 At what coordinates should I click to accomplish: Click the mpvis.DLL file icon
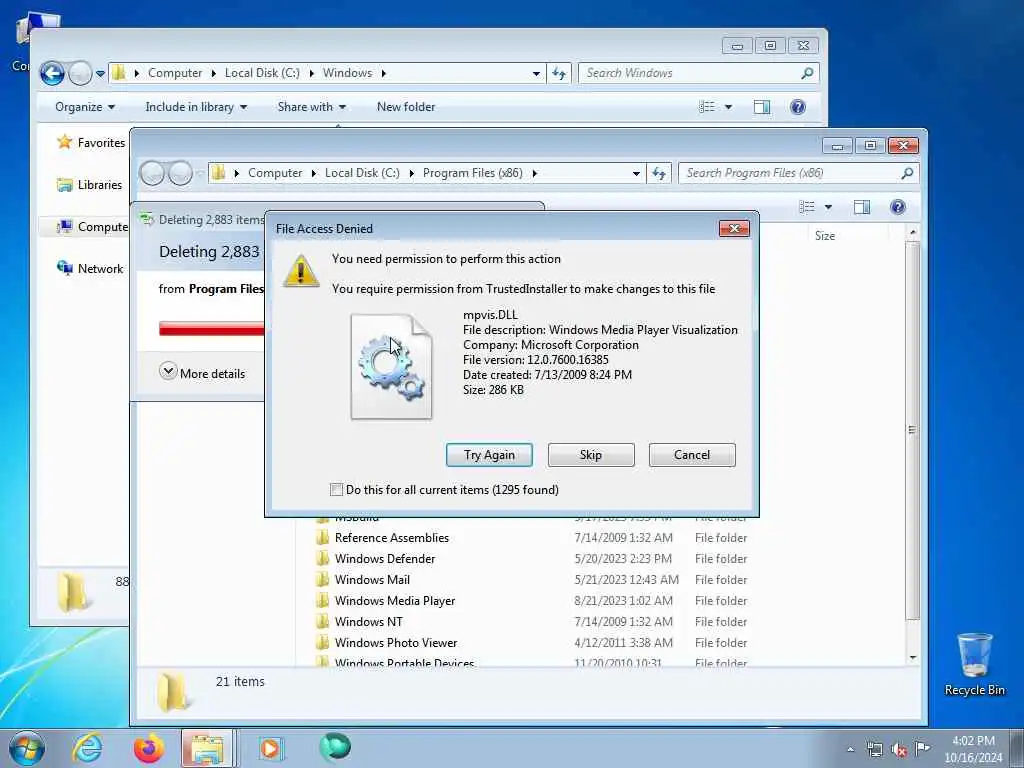(x=391, y=366)
